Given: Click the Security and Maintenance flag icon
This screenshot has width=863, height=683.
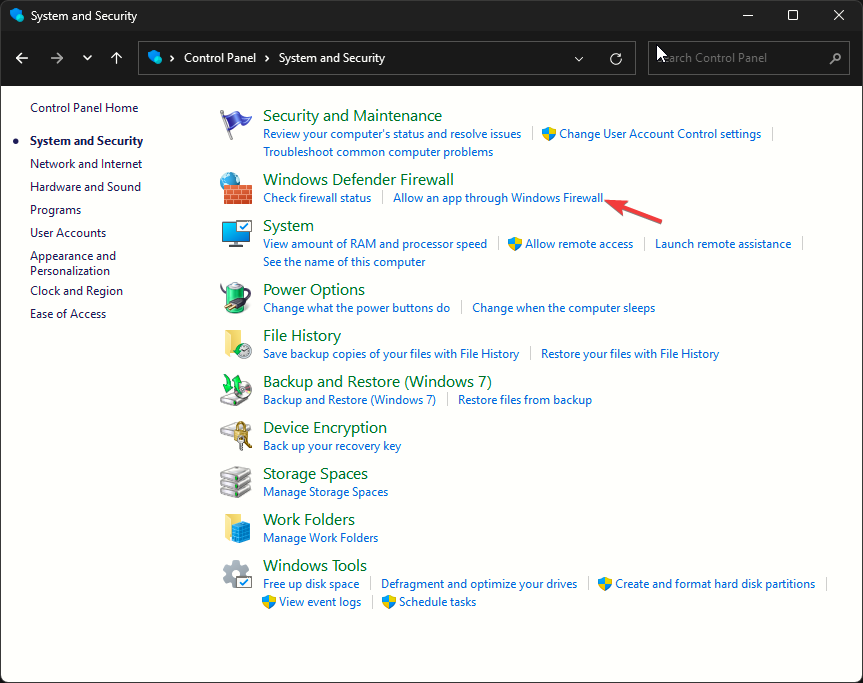Looking at the screenshot, I should point(236,124).
